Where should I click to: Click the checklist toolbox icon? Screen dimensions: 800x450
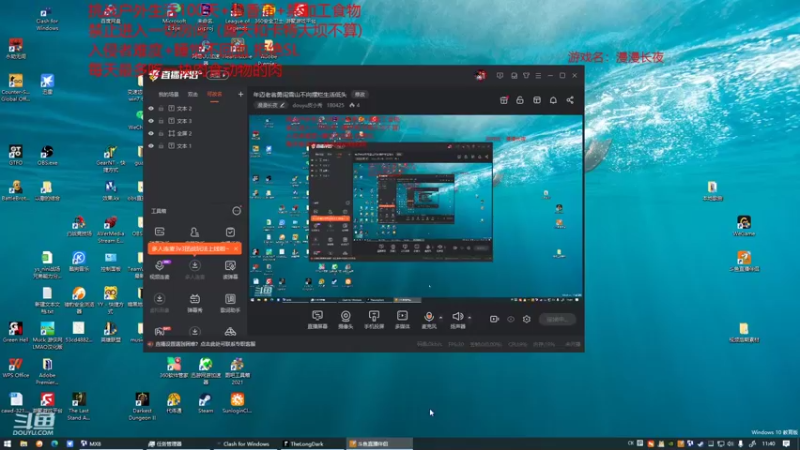[x=230, y=232]
